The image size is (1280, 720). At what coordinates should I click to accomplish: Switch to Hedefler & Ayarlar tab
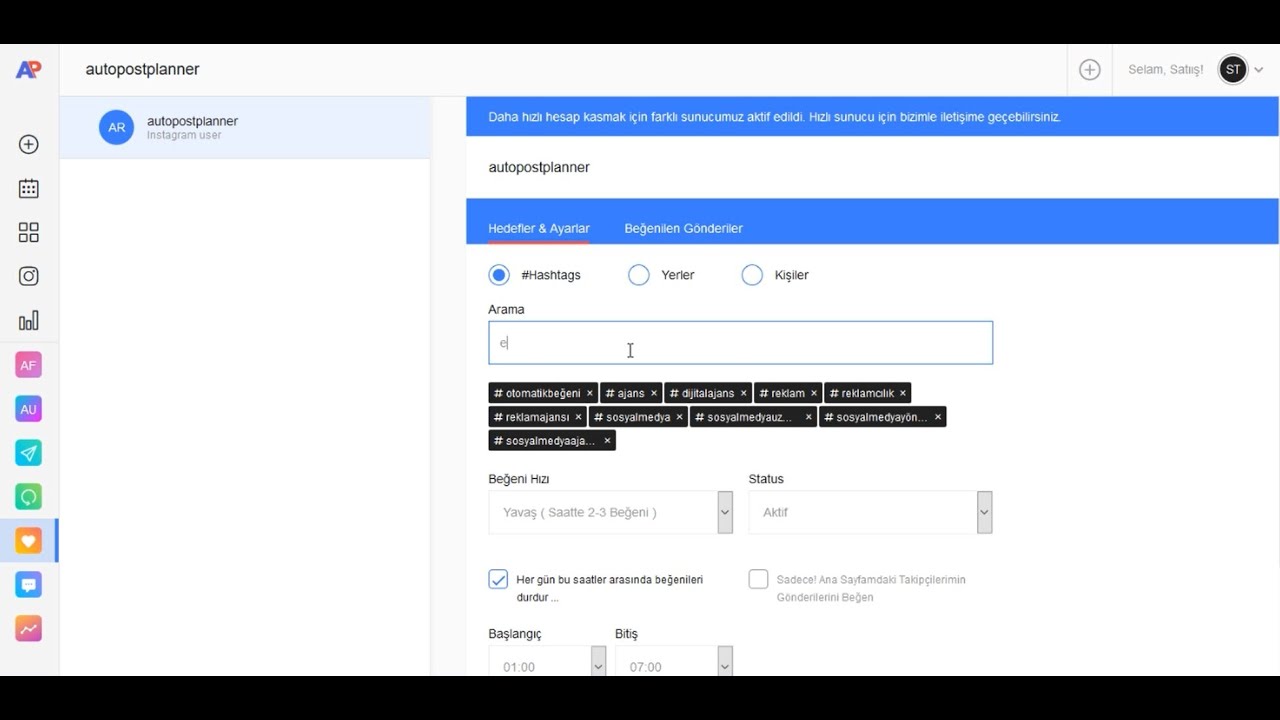pyautogui.click(x=539, y=228)
